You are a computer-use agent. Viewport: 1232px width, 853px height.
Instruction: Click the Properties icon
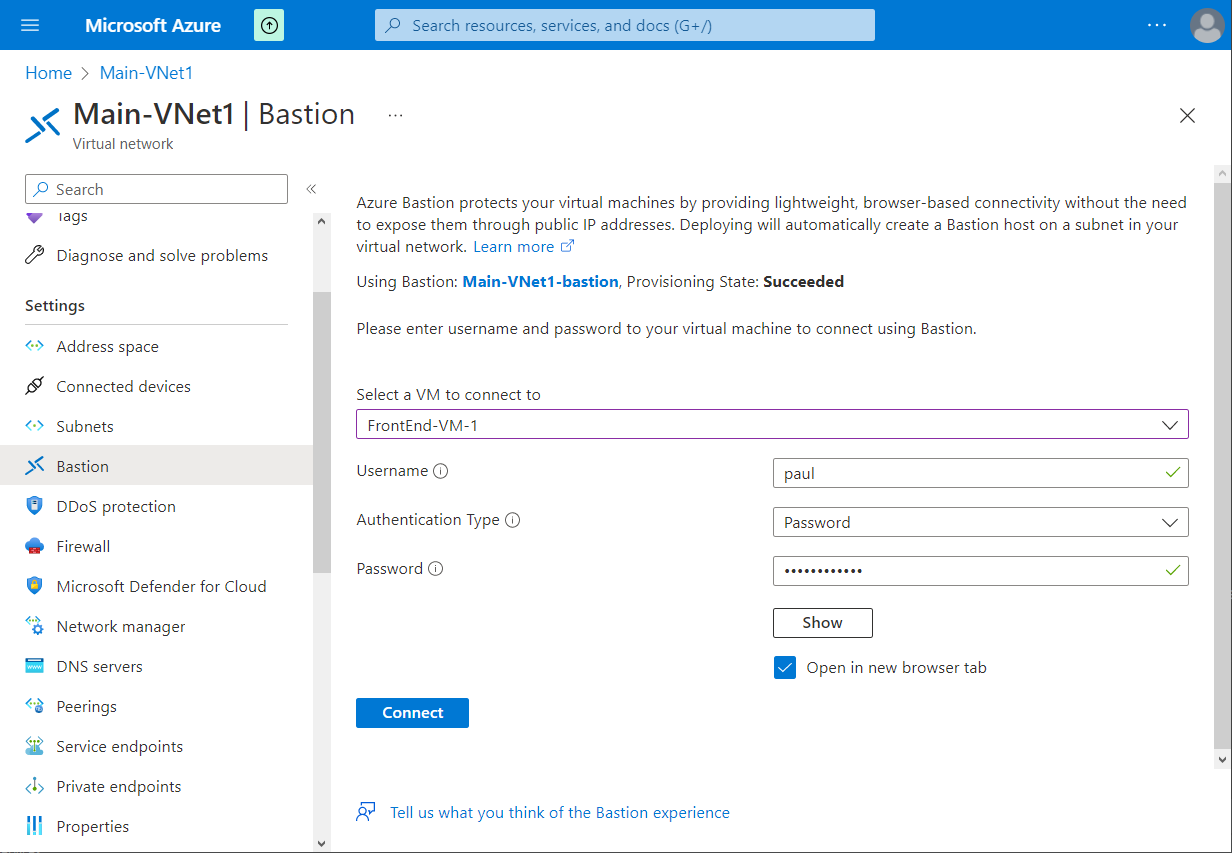35,827
